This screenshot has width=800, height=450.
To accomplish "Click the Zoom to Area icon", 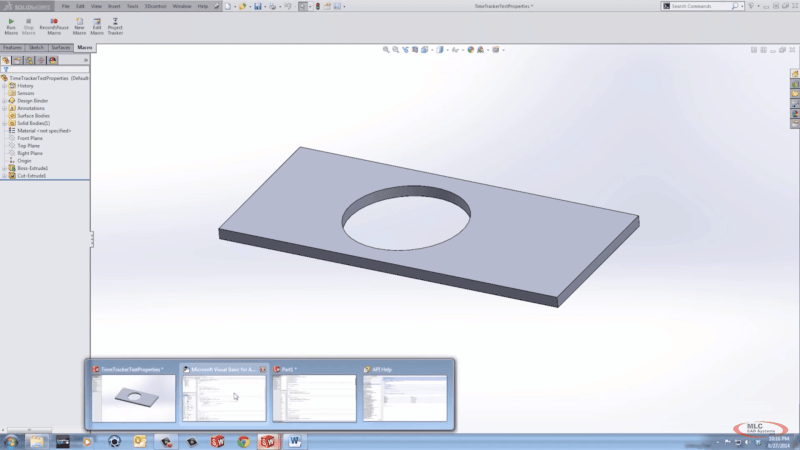I will pos(395,49).
